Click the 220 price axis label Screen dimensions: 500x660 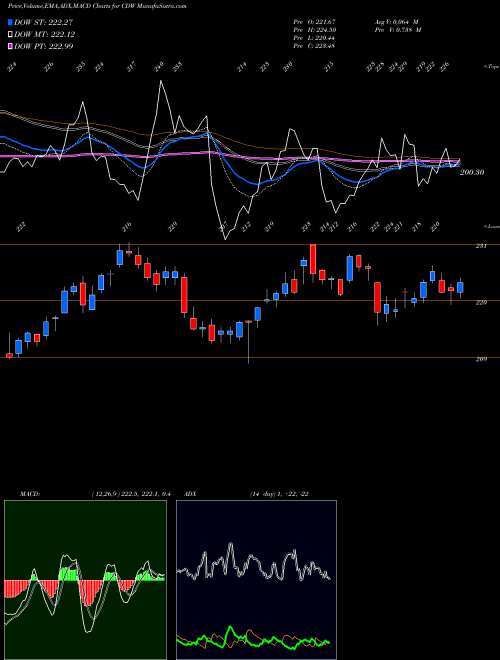point(481,302)
